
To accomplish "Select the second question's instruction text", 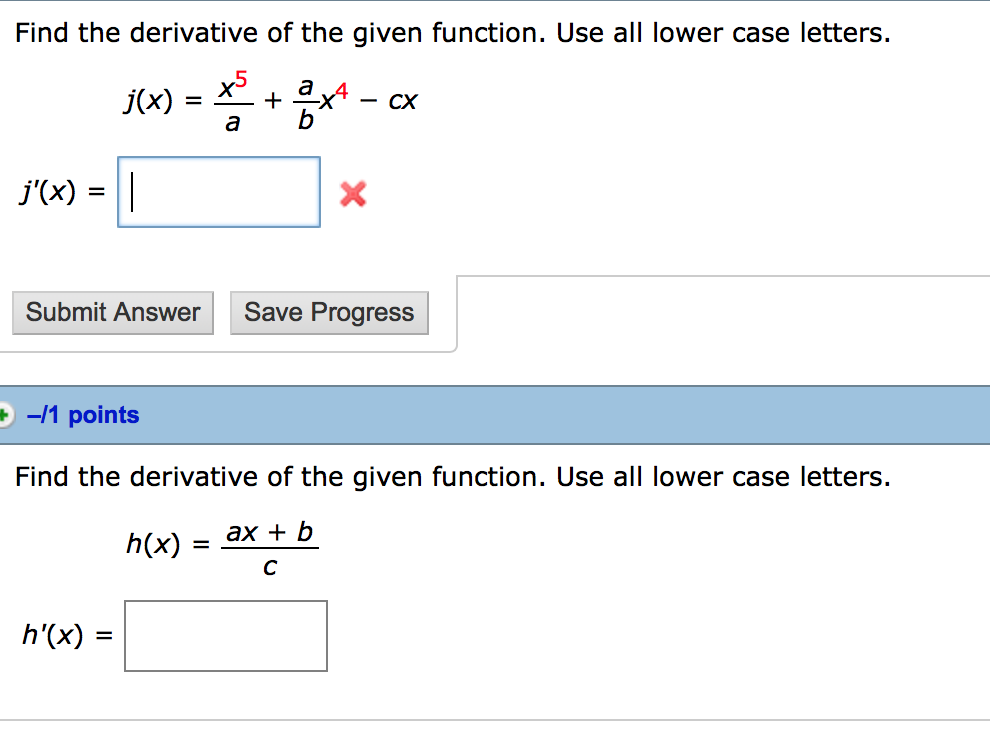I will (x=452, y=476).
